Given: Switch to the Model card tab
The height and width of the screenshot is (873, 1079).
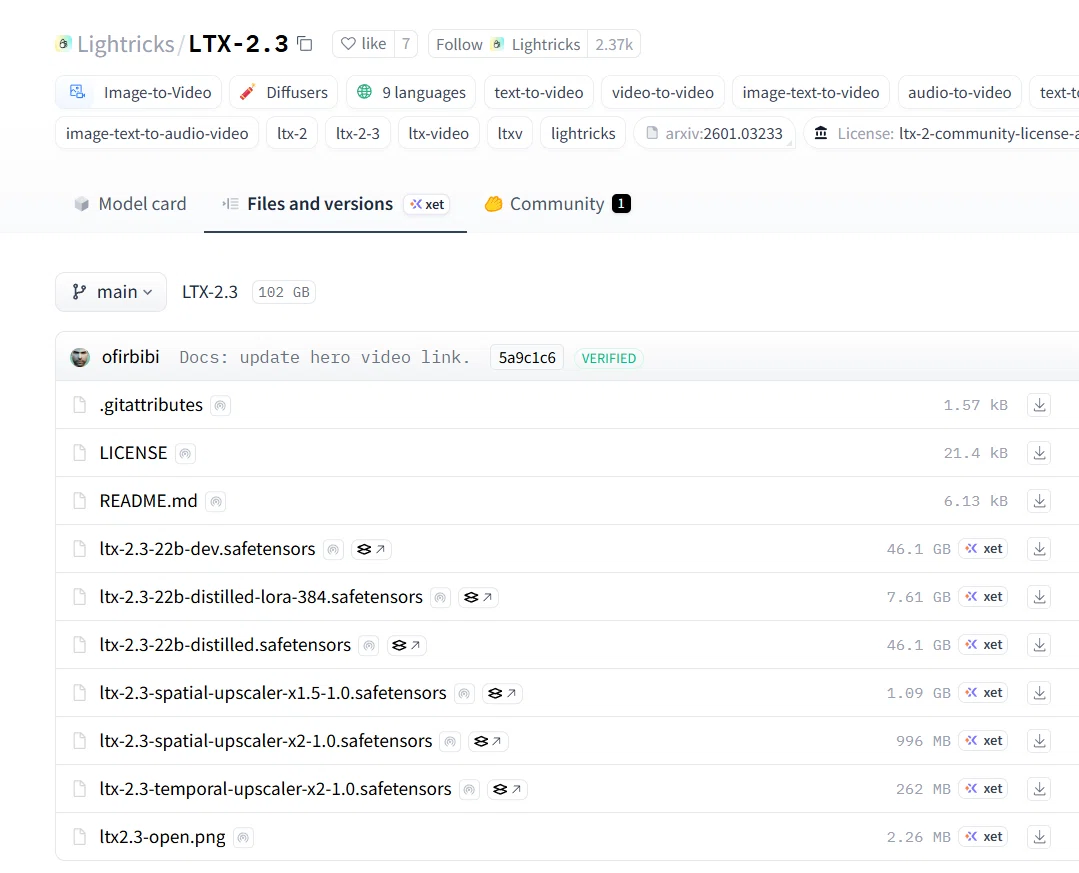Looking at the screenshot, I should 130,204.
